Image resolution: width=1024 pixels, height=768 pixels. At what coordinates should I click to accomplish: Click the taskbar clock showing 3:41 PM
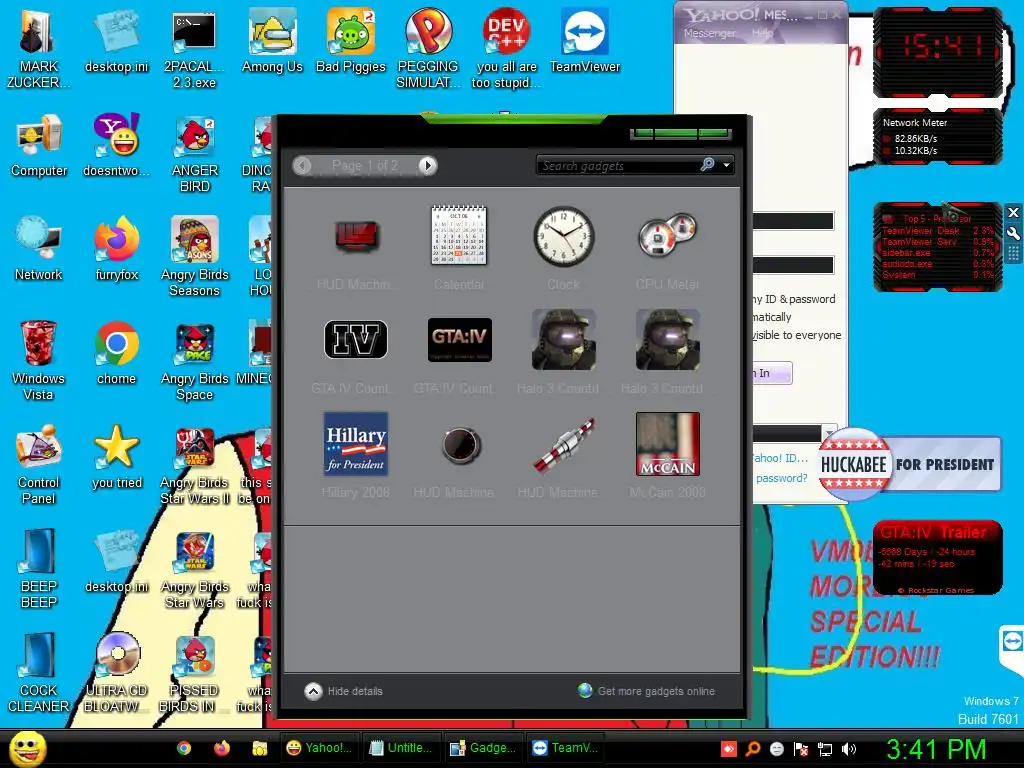(936, 749)
